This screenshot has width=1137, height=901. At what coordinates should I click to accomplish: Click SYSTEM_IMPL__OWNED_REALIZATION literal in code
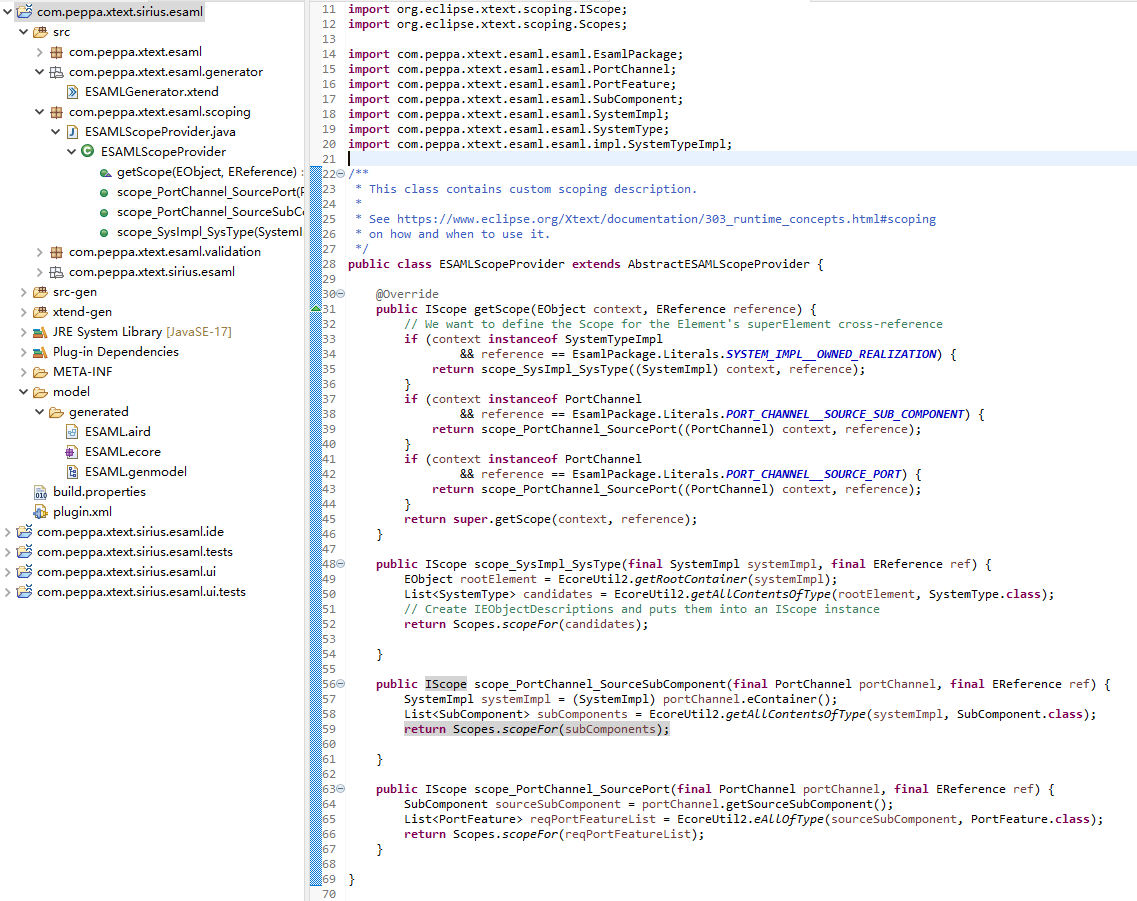point(831,354)
